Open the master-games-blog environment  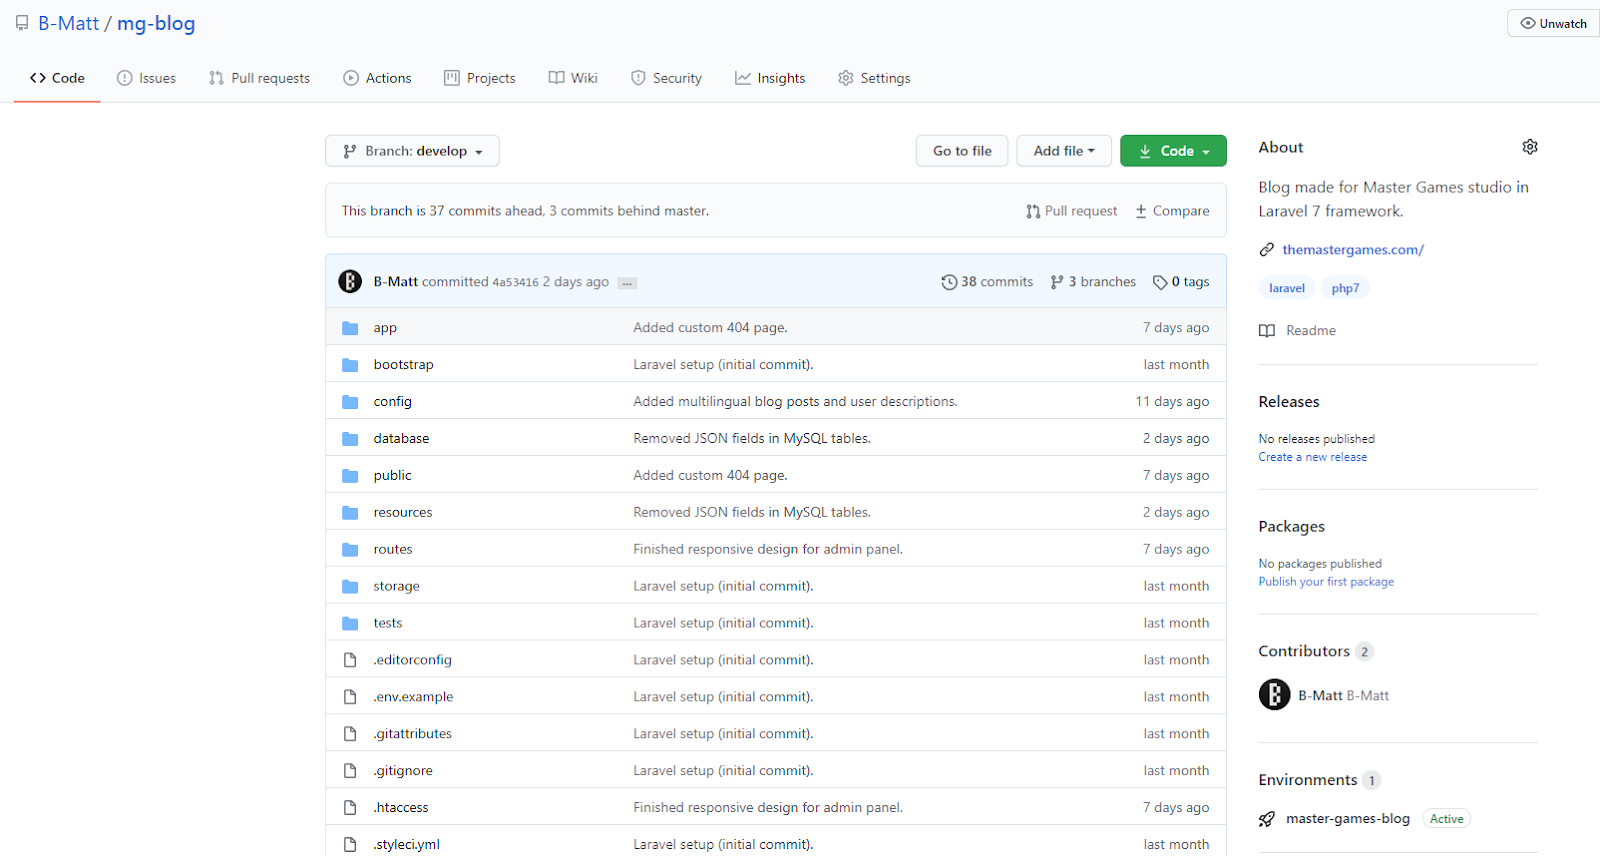pos(1348,819)
